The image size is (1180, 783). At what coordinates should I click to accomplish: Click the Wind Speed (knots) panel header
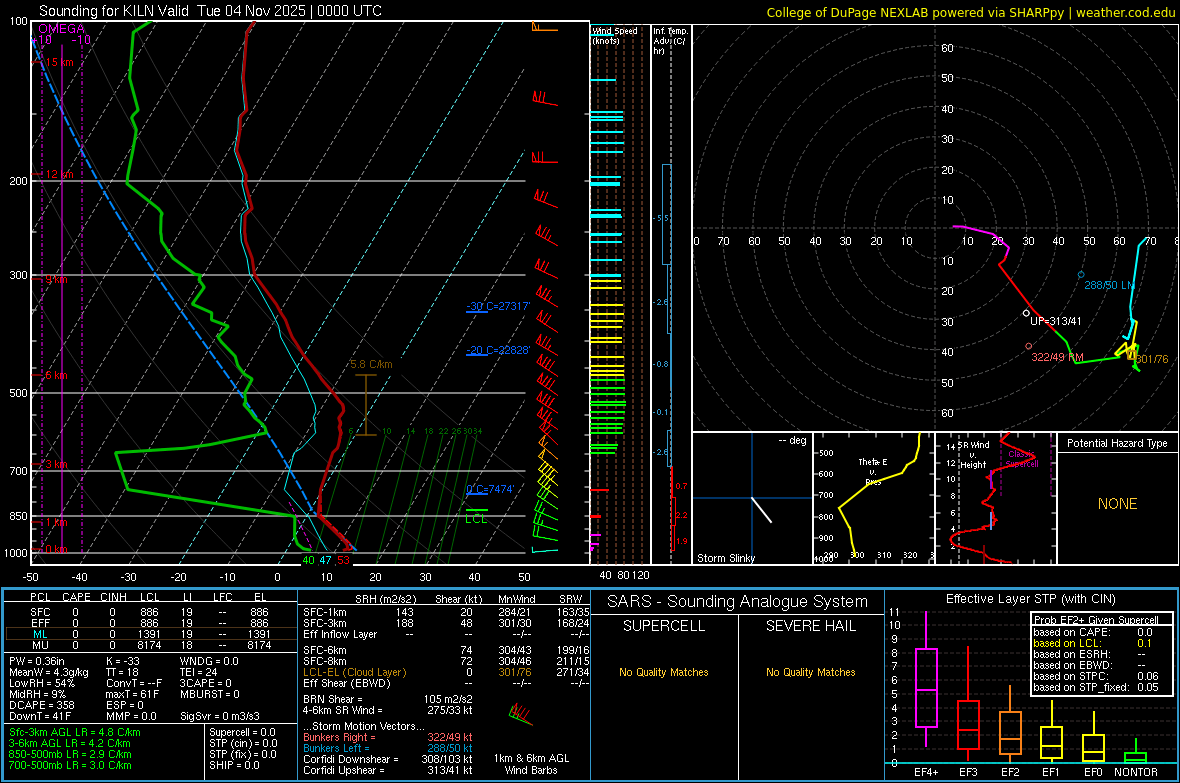pos(614,35)
